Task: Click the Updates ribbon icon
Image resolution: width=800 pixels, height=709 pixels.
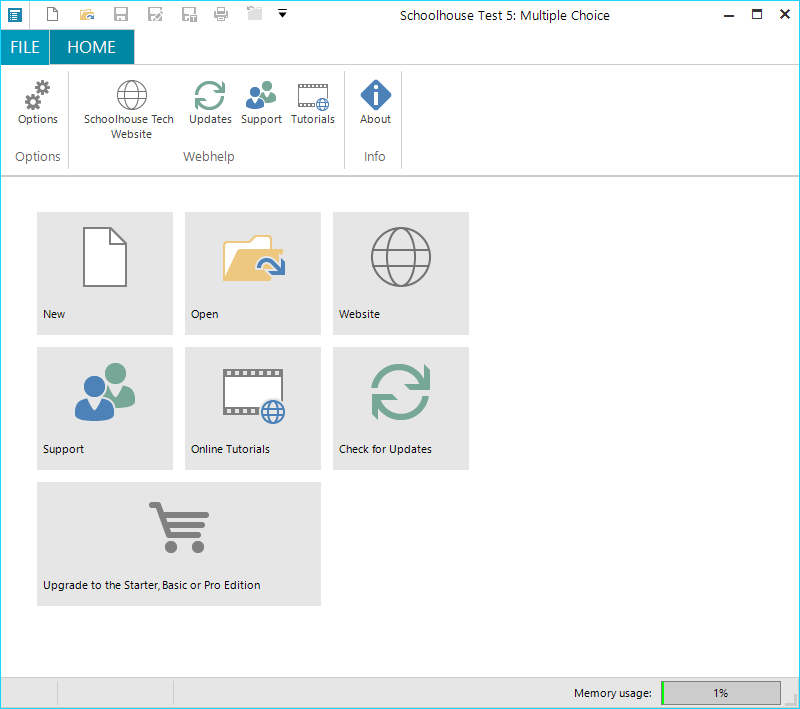Action: pyautogui.click(x=210, y=103)
